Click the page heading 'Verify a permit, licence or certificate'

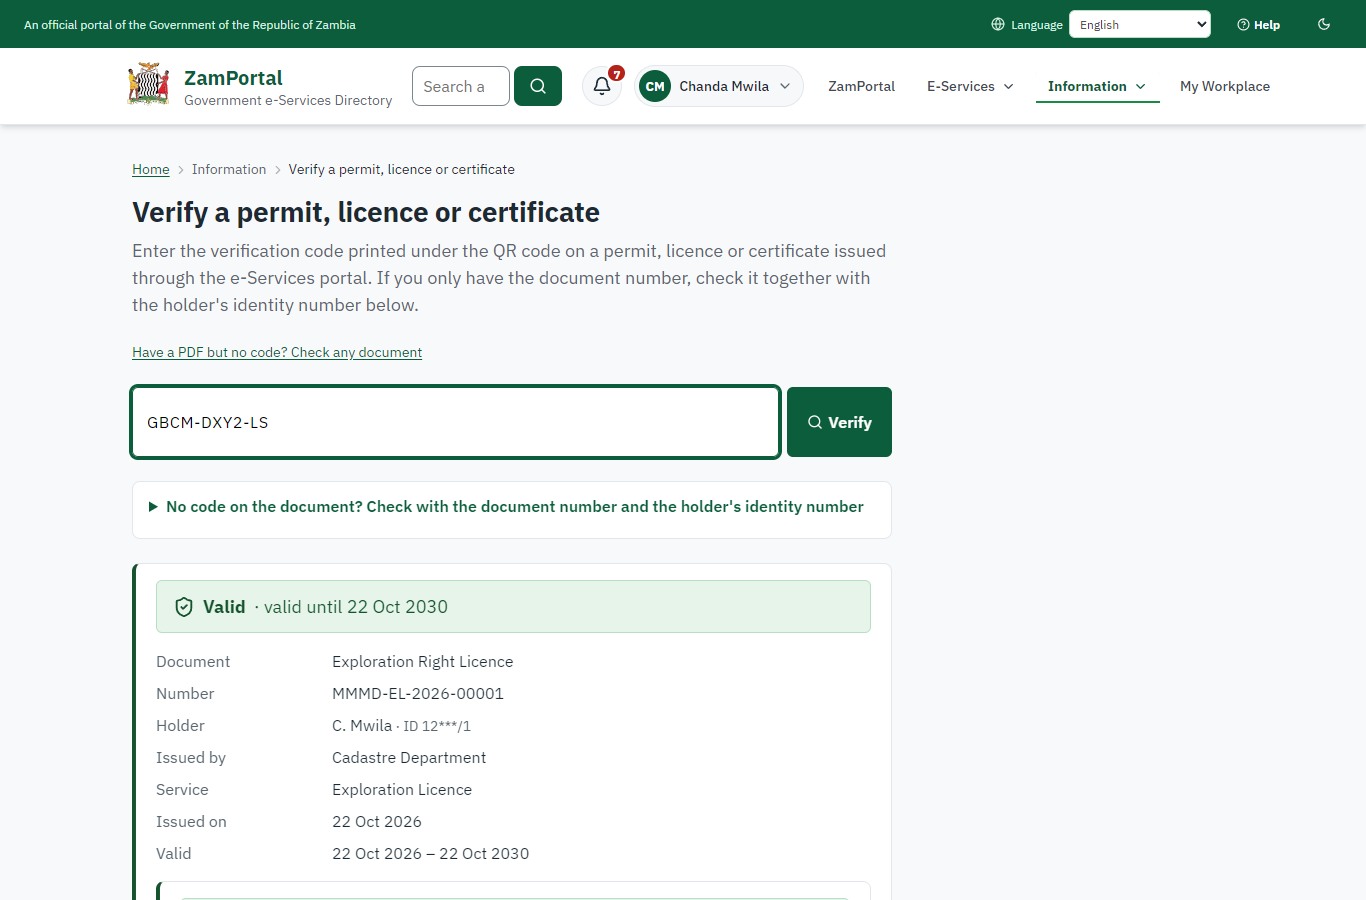366,212
